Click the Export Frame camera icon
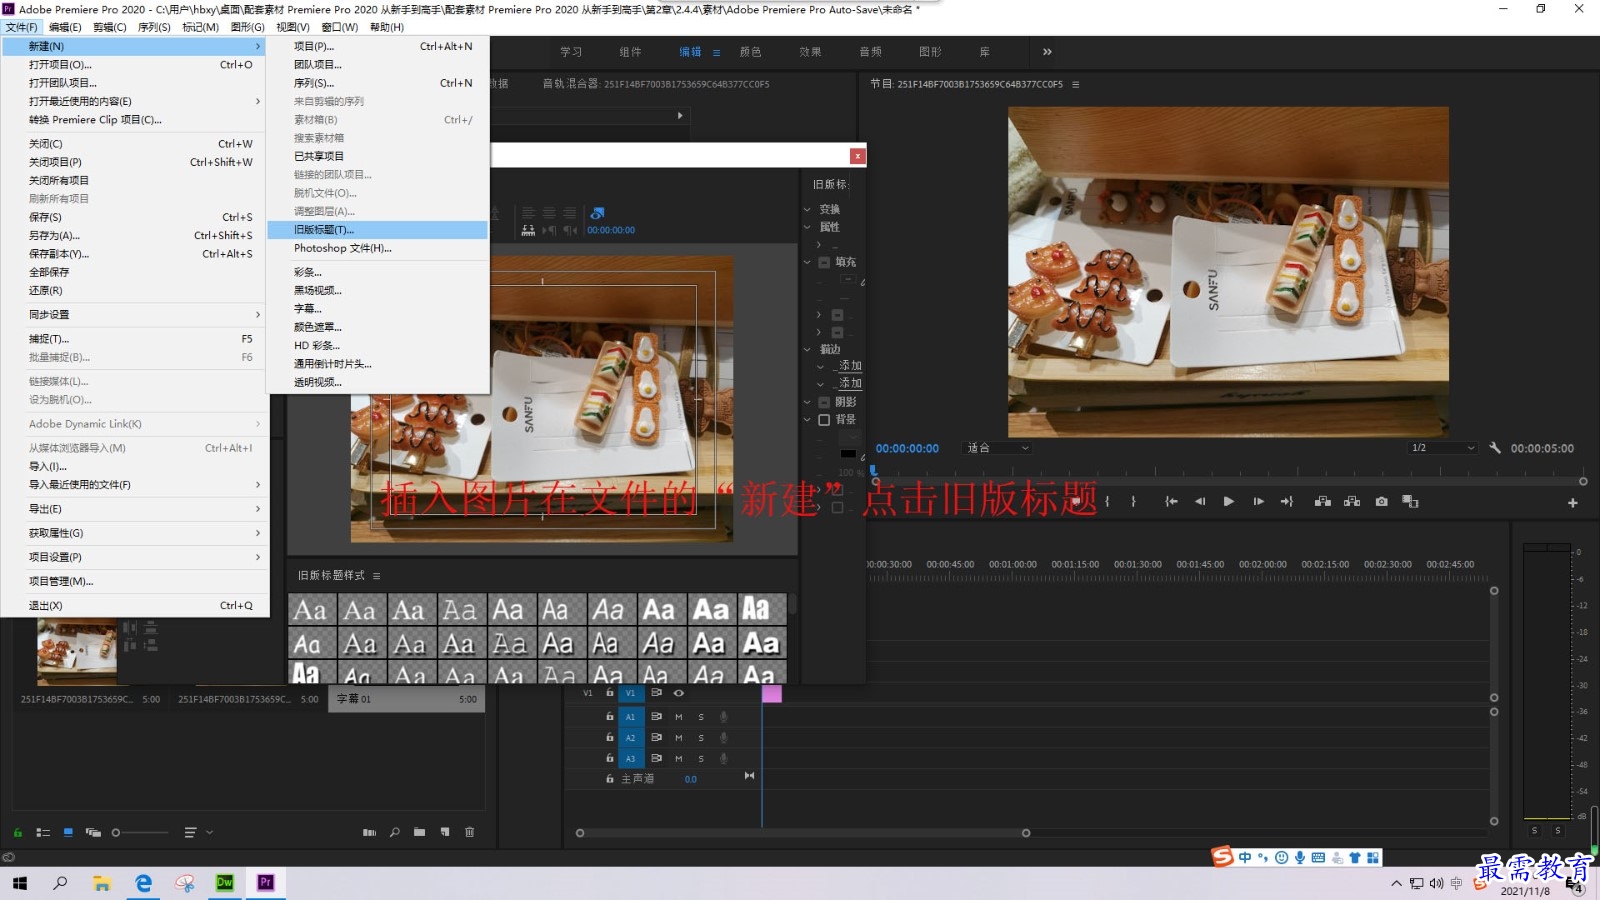Viewport: 1600px width, 900px height. click(x=1381, y=502)
